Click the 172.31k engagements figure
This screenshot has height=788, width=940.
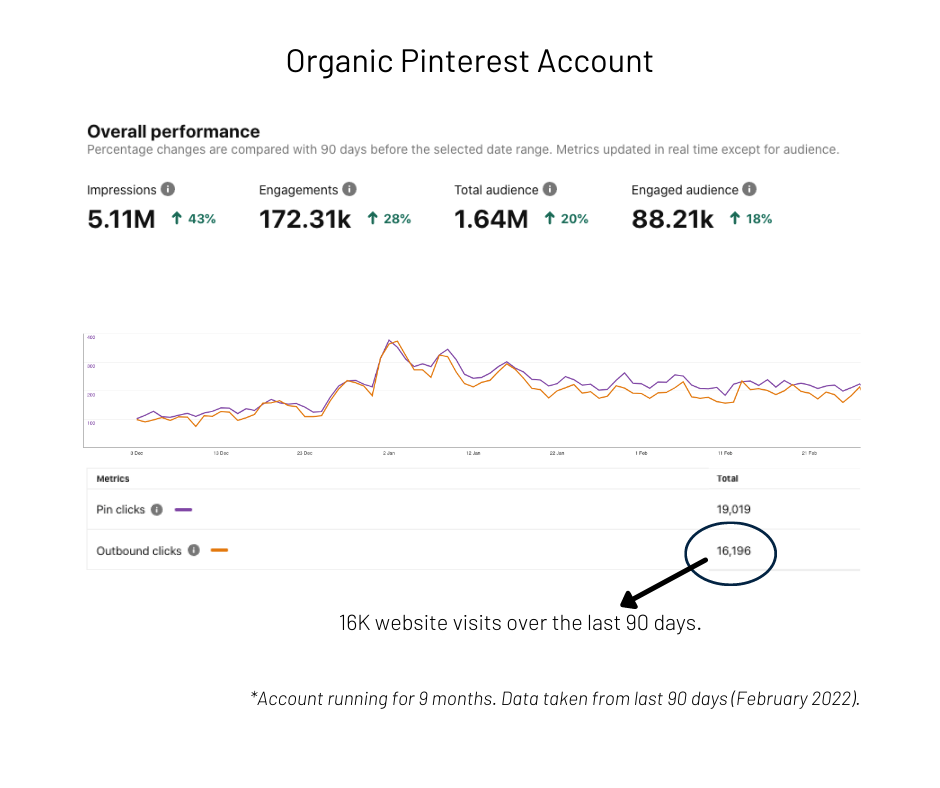click(x=305, y=219)
